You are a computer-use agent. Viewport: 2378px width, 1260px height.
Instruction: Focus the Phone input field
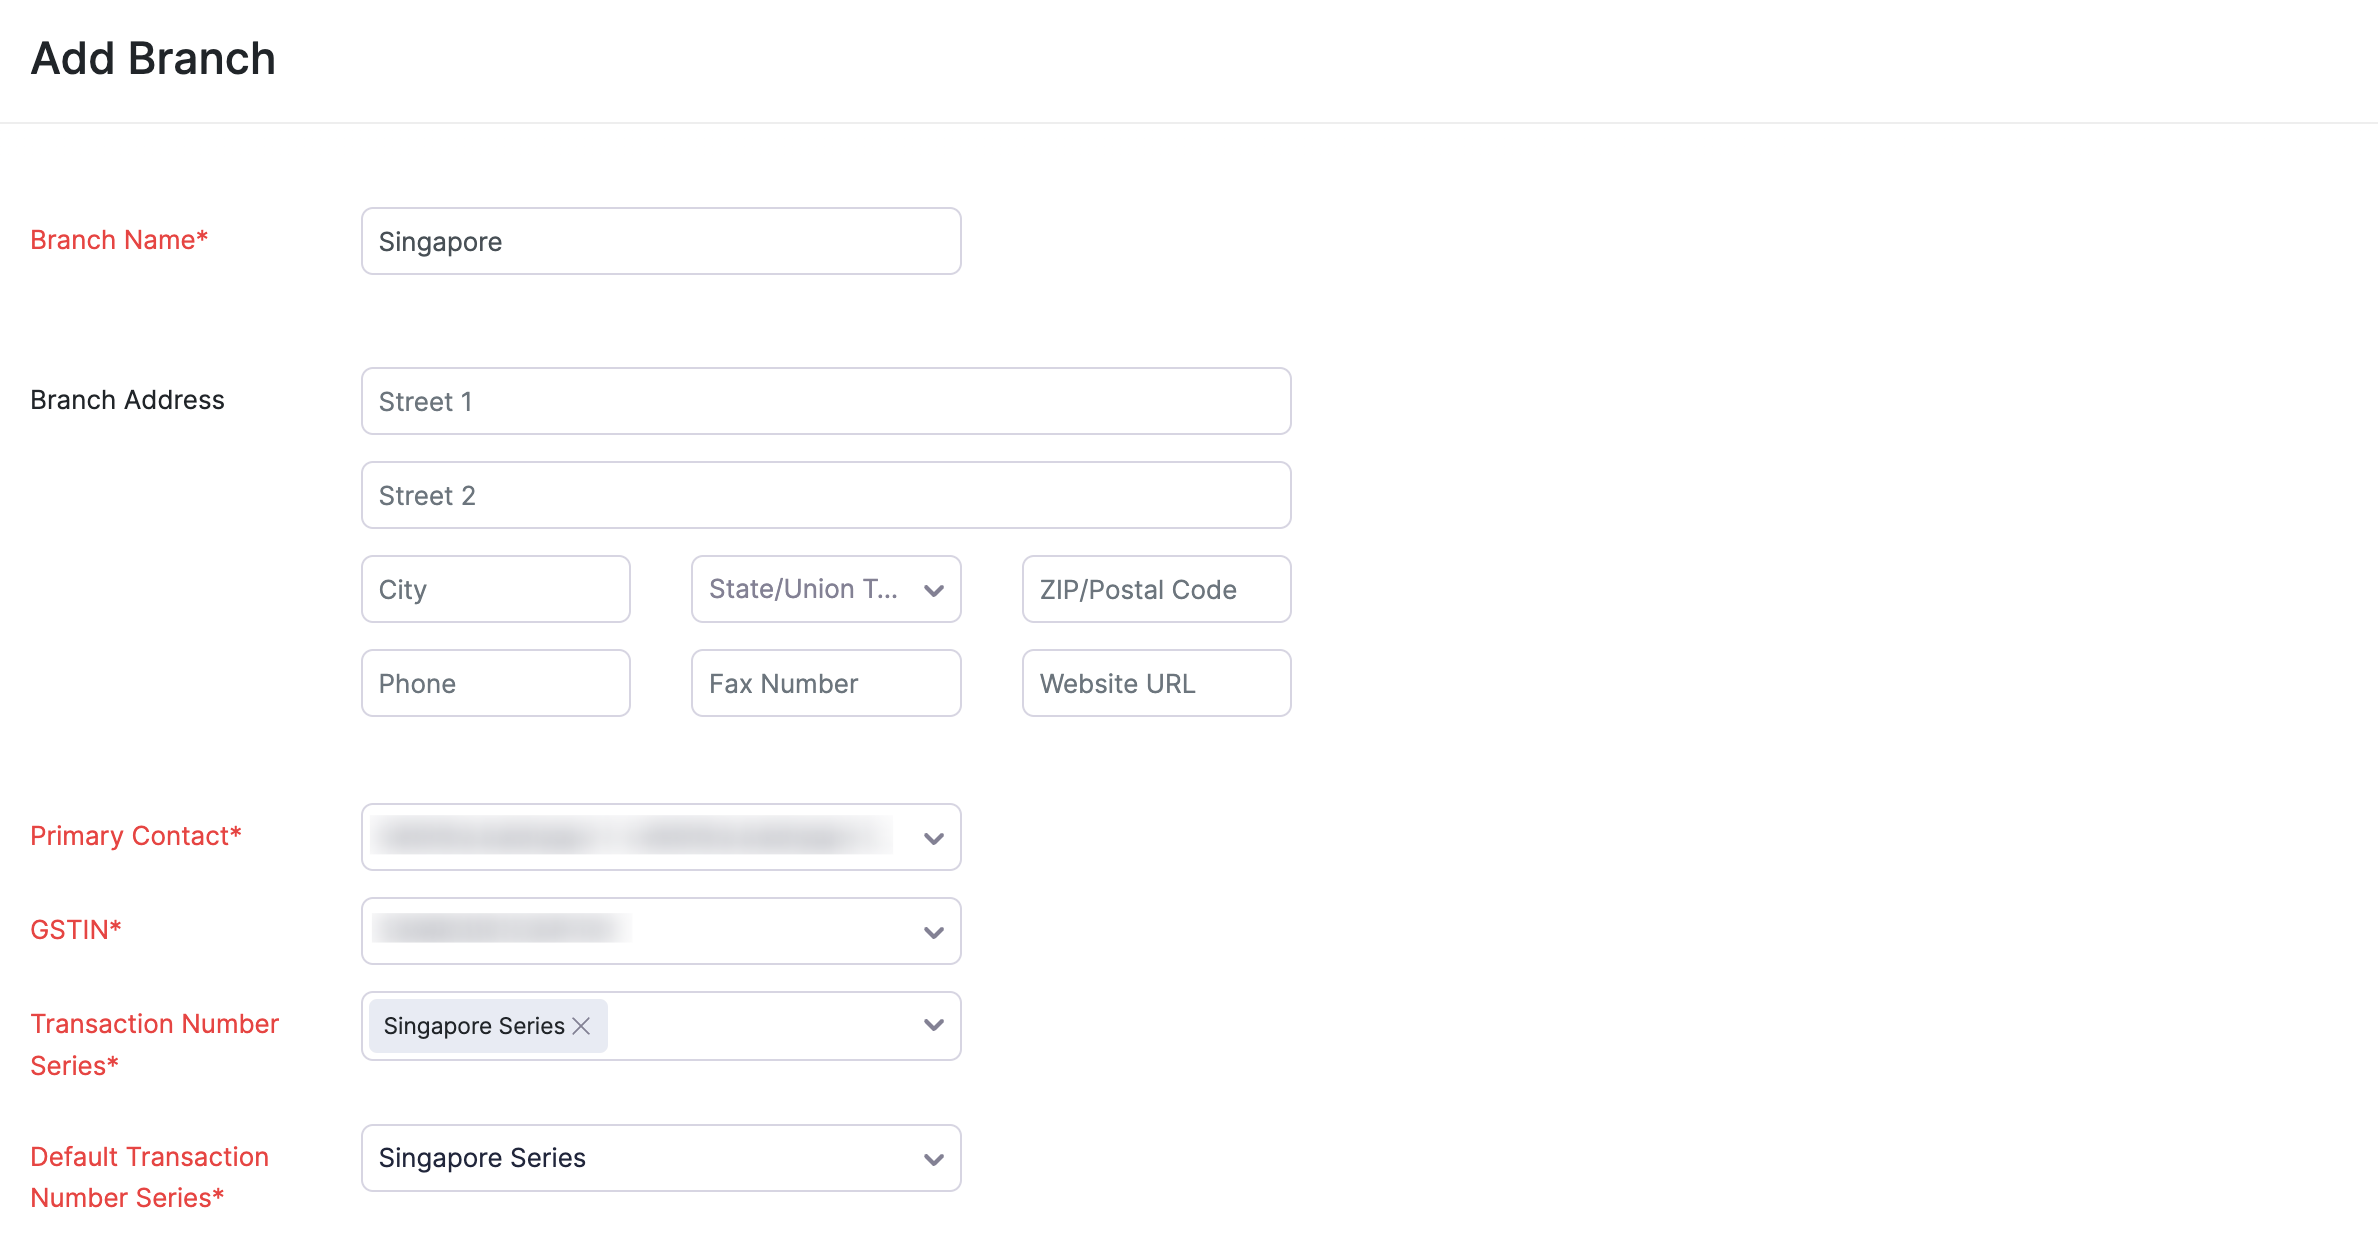[x=495, y=683]
